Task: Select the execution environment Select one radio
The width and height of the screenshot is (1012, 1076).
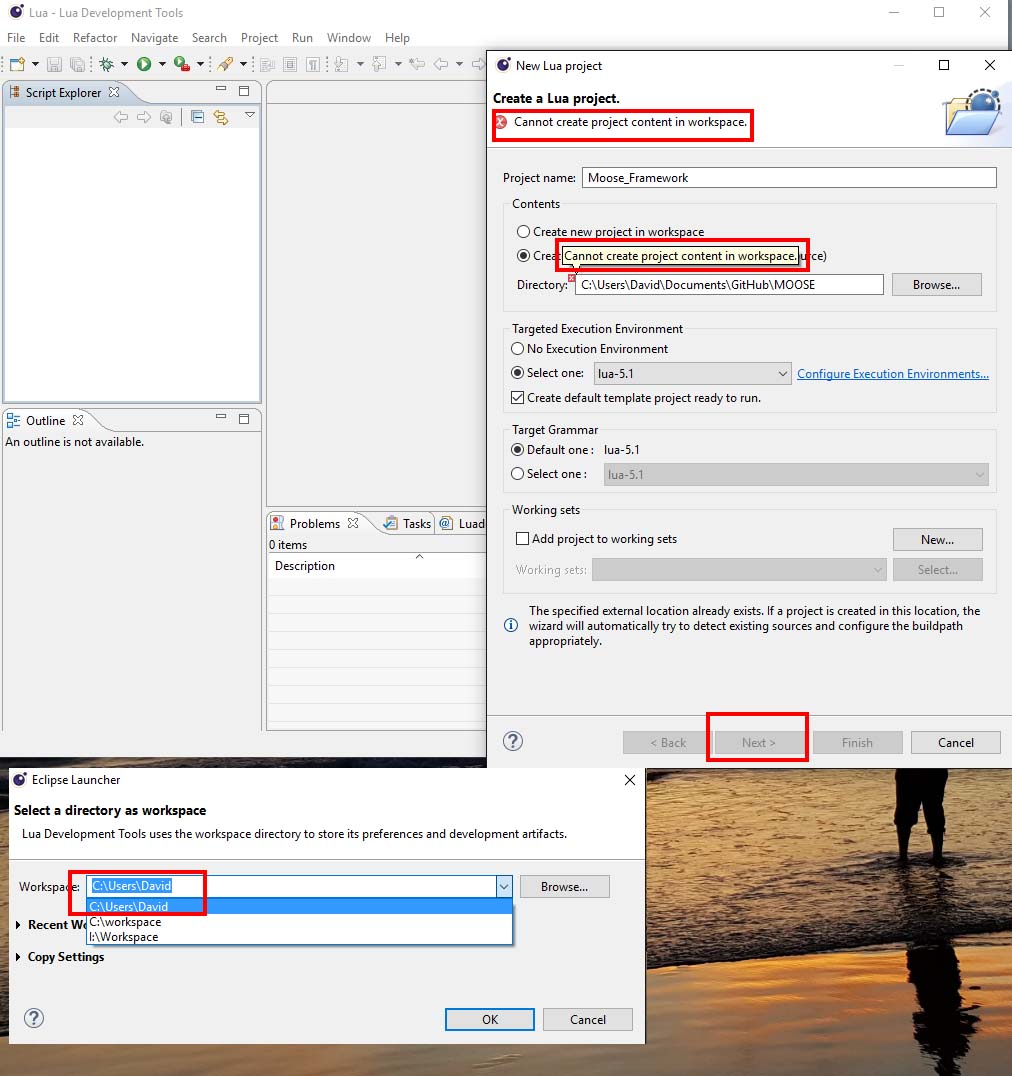Action: 517,373
